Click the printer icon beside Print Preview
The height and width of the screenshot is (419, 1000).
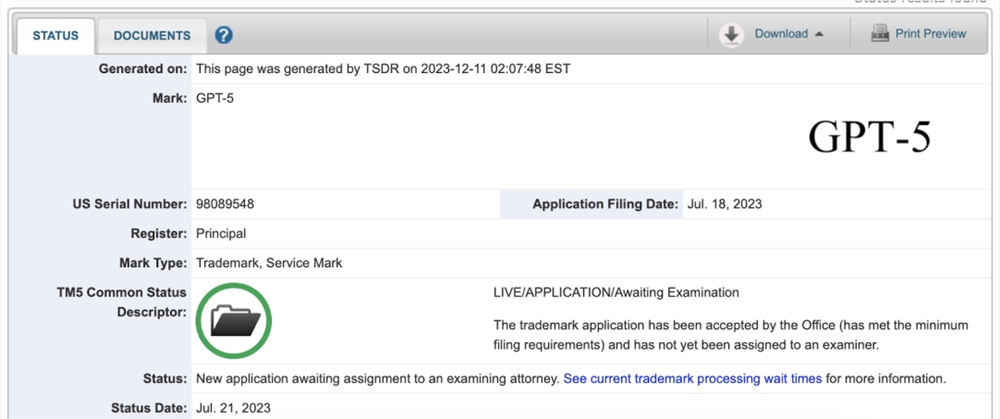pos(880,34)
